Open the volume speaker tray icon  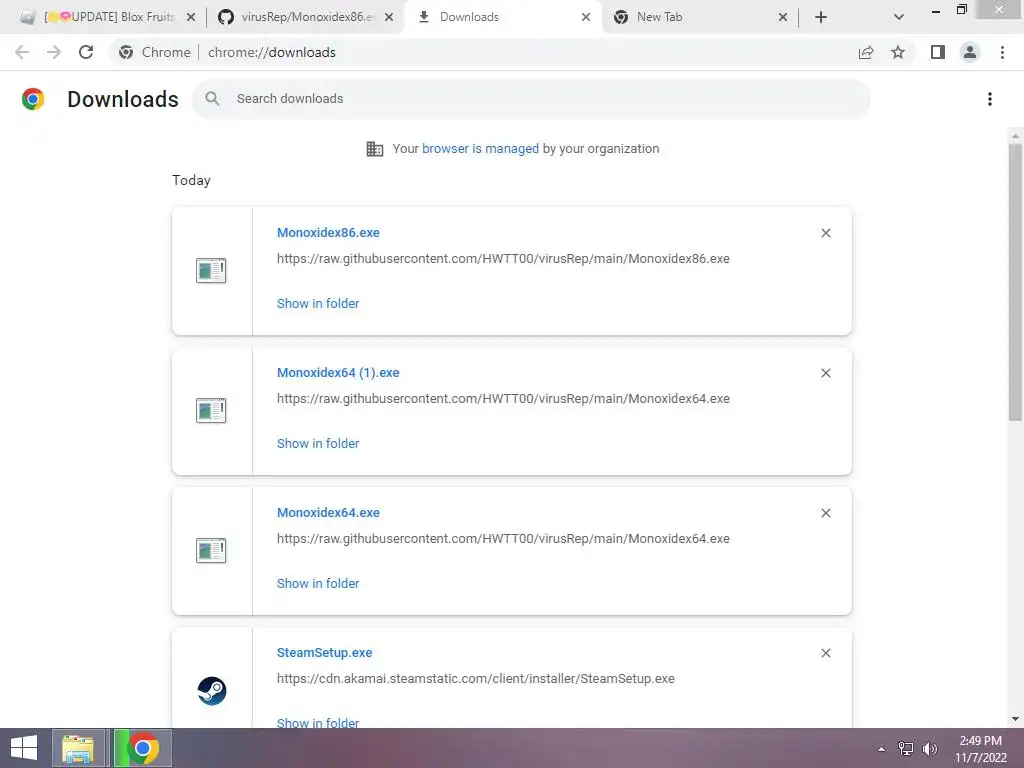pos(929,749)
